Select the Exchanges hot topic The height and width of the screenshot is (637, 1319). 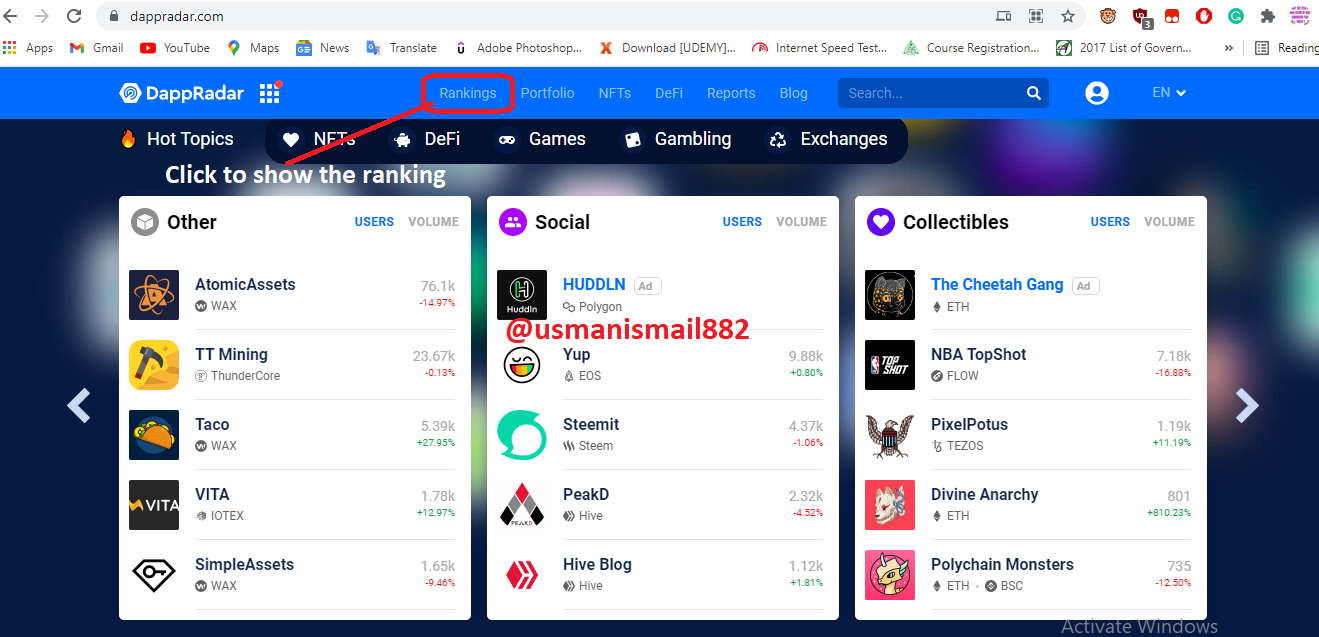pyautogui.click(x=828, y=139)
